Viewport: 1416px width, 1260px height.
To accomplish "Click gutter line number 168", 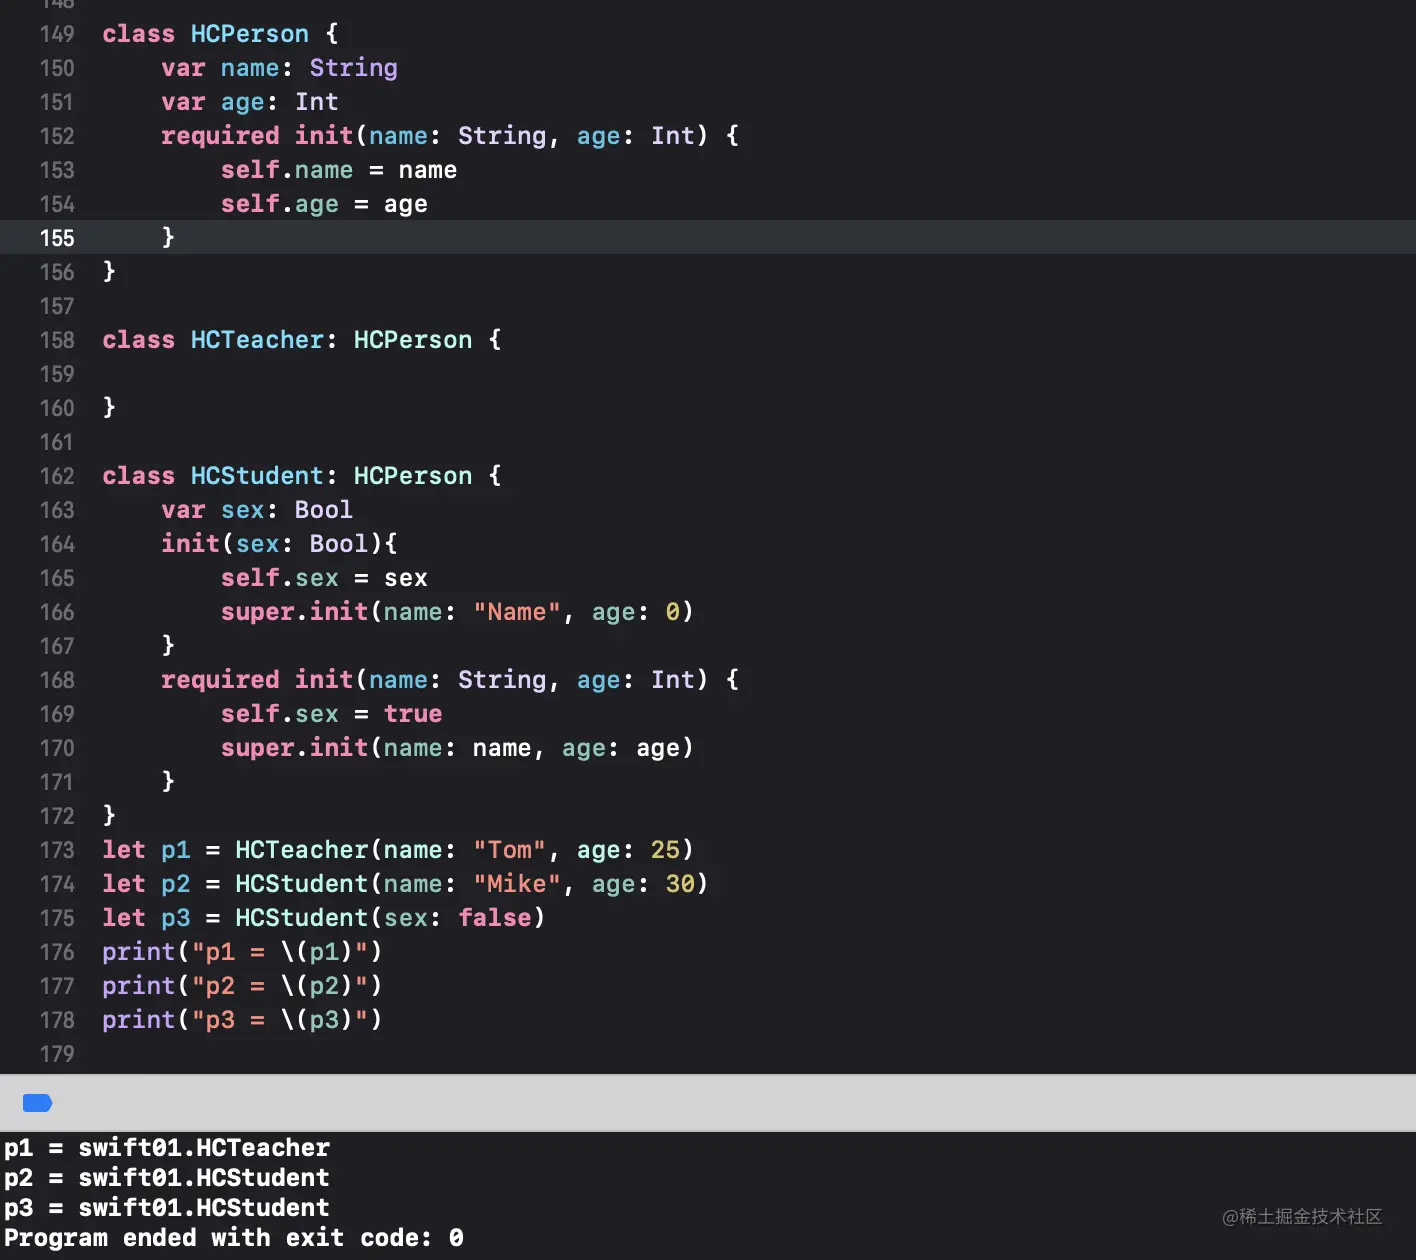I will click(57, 680).
